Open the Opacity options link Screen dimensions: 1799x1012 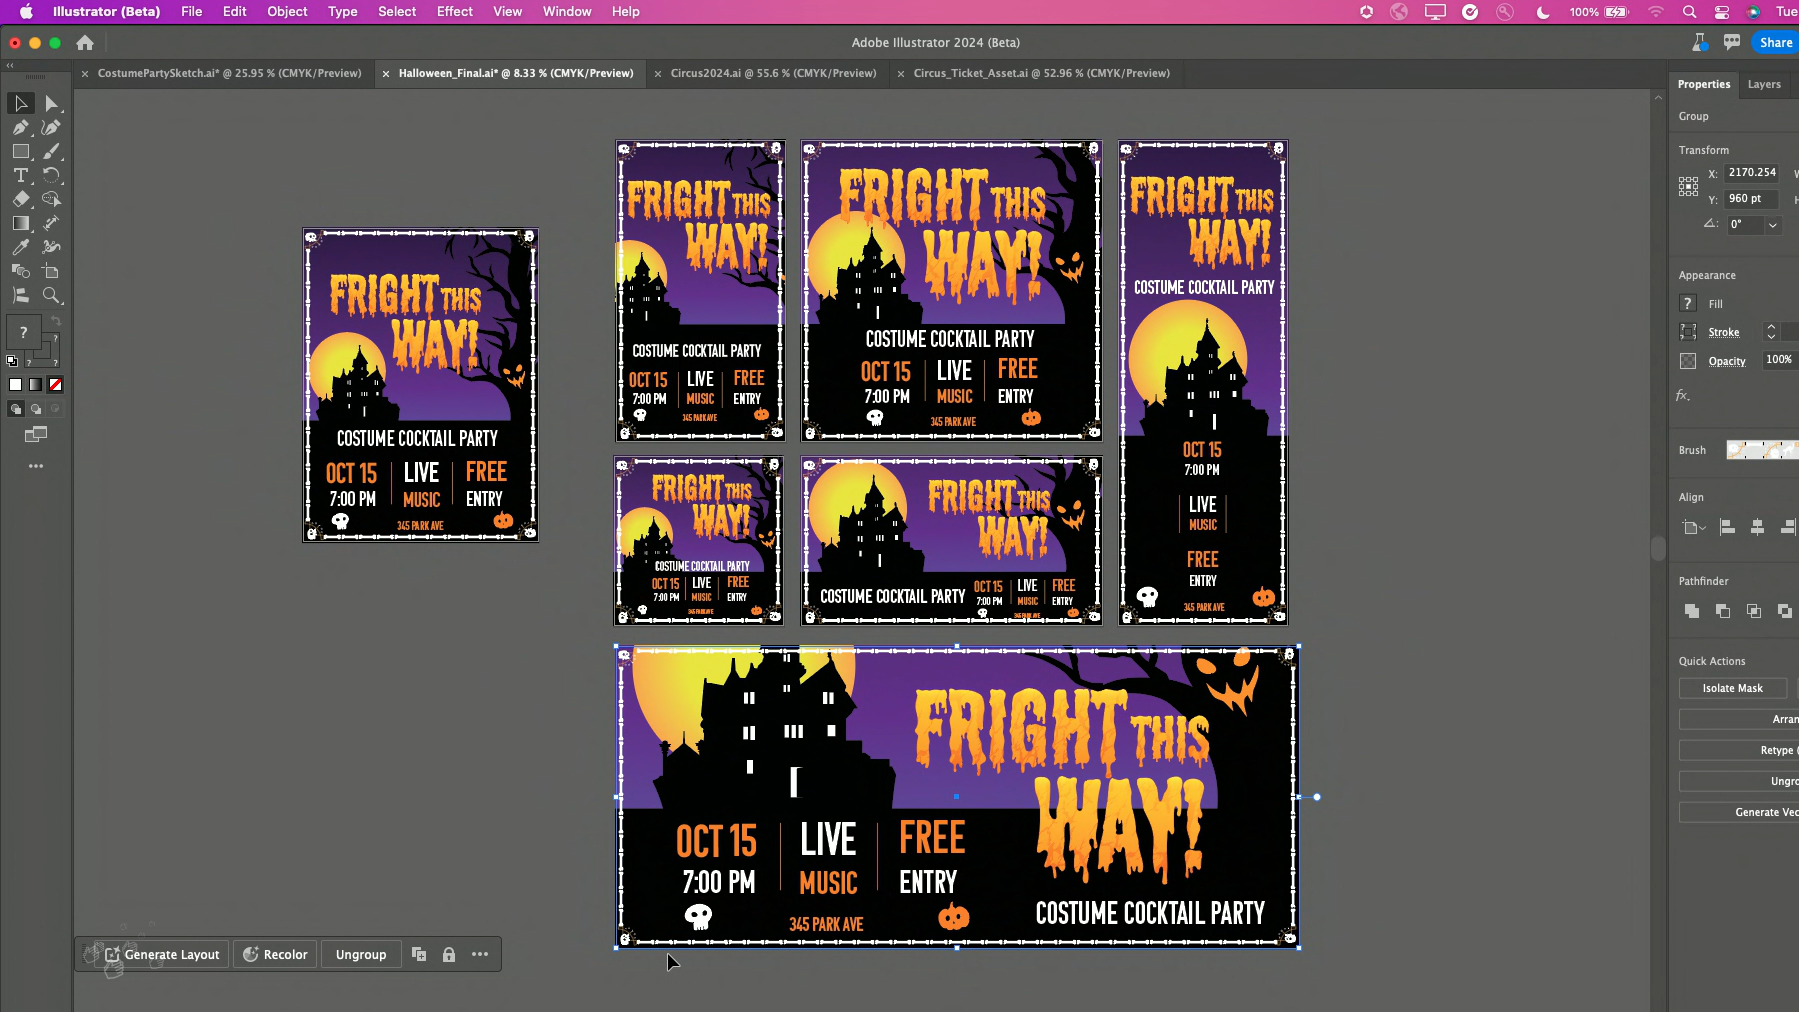point(1726,361)
